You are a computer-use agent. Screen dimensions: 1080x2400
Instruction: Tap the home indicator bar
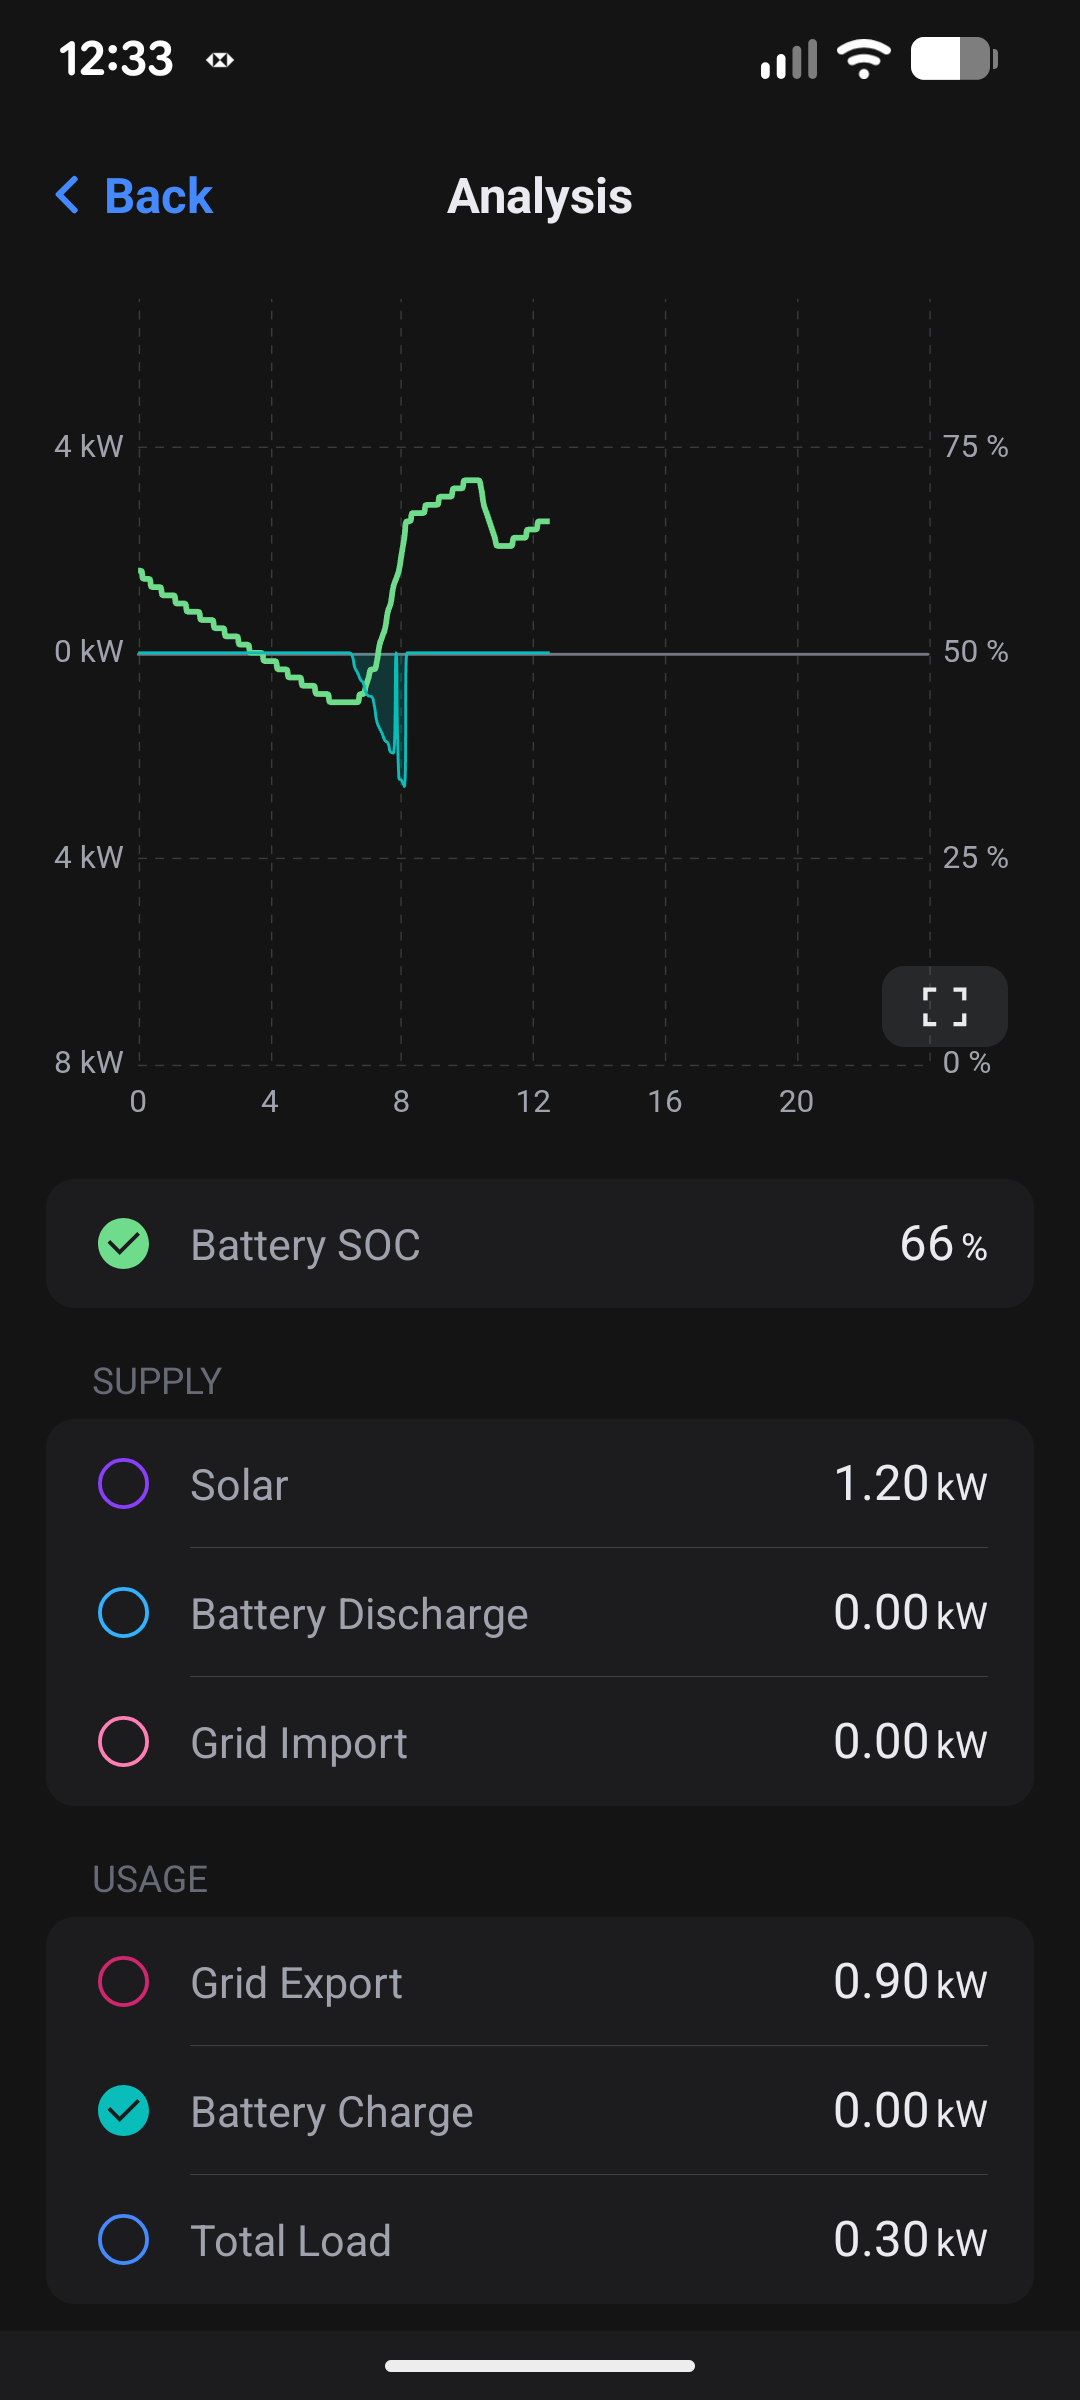click(x=540, y=2366)
